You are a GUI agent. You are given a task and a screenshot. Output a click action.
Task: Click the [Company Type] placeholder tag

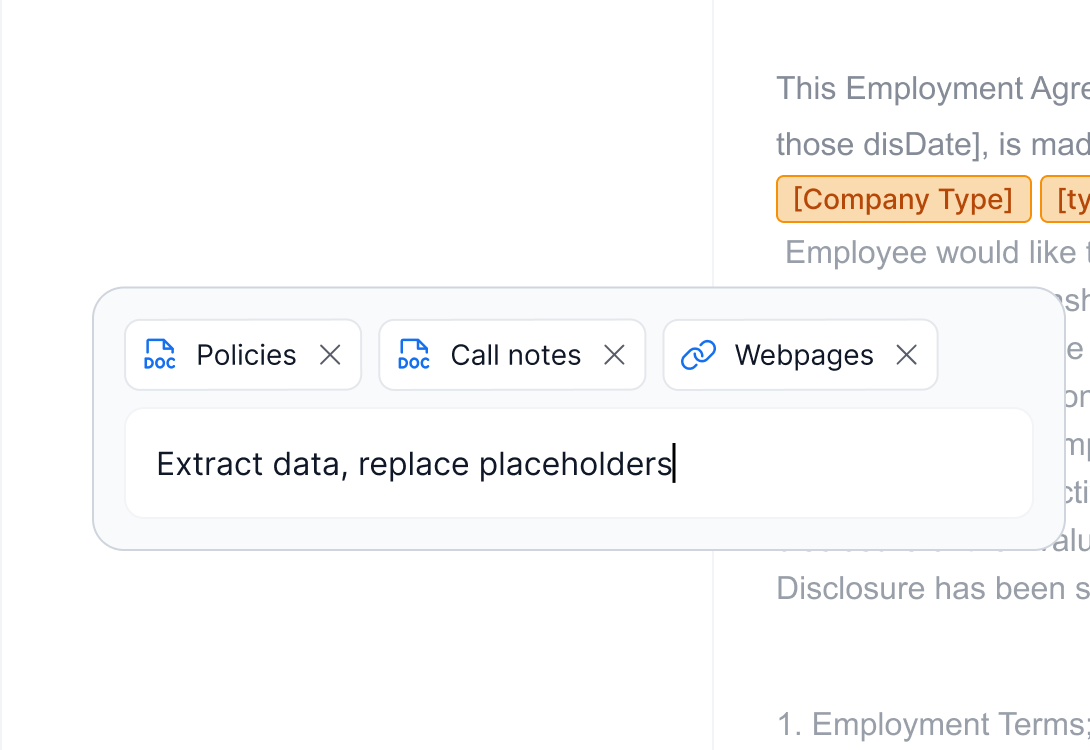(903, 199)
